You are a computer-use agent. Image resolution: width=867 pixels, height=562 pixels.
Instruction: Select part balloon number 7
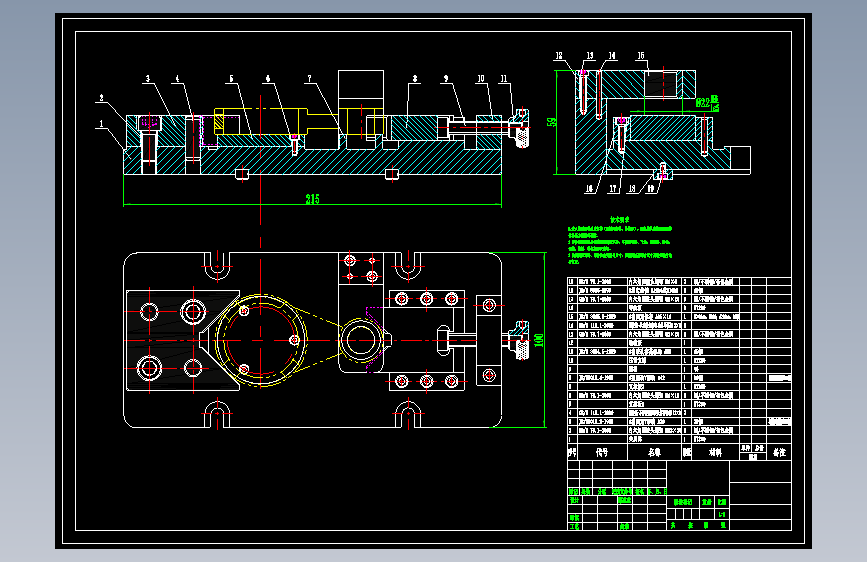pyautogui.click(x=310, y=79)
